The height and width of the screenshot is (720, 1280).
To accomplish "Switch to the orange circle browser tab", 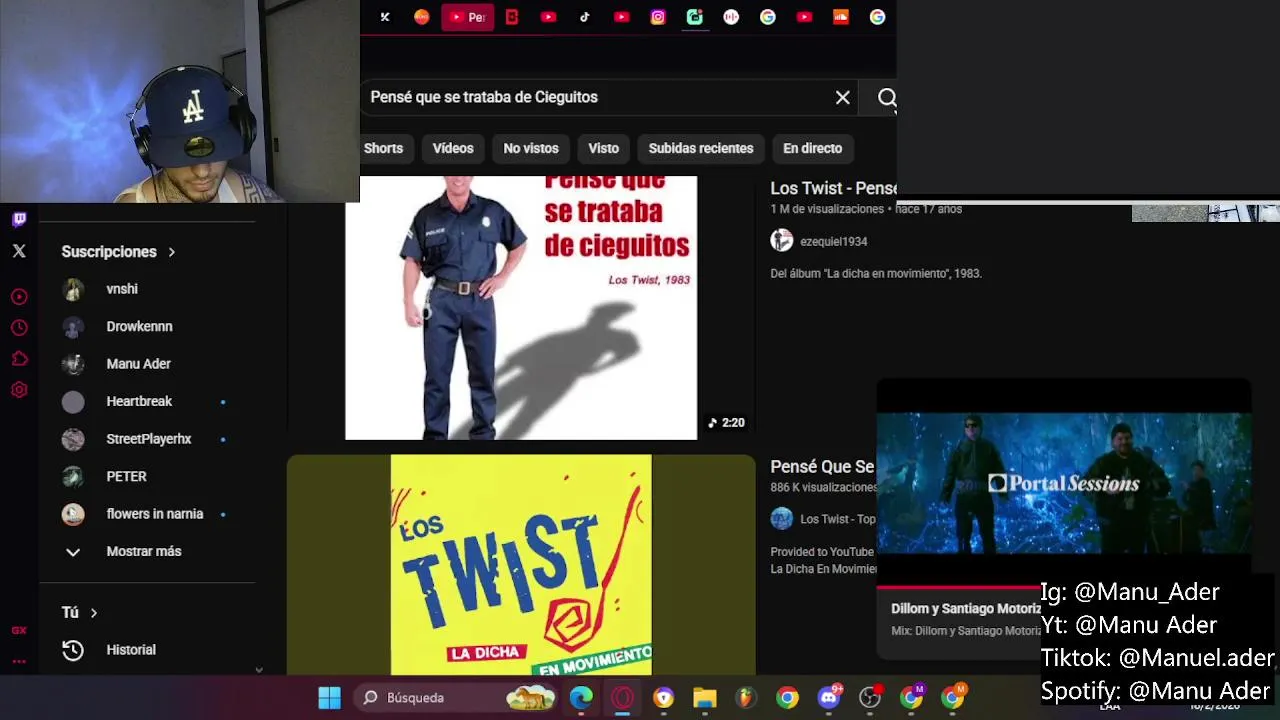I will (x=422, y=17).
